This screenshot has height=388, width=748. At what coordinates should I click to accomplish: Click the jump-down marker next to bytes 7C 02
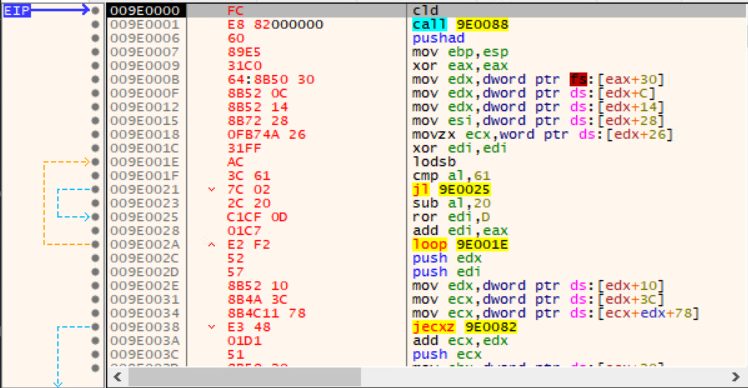[212, 189]
